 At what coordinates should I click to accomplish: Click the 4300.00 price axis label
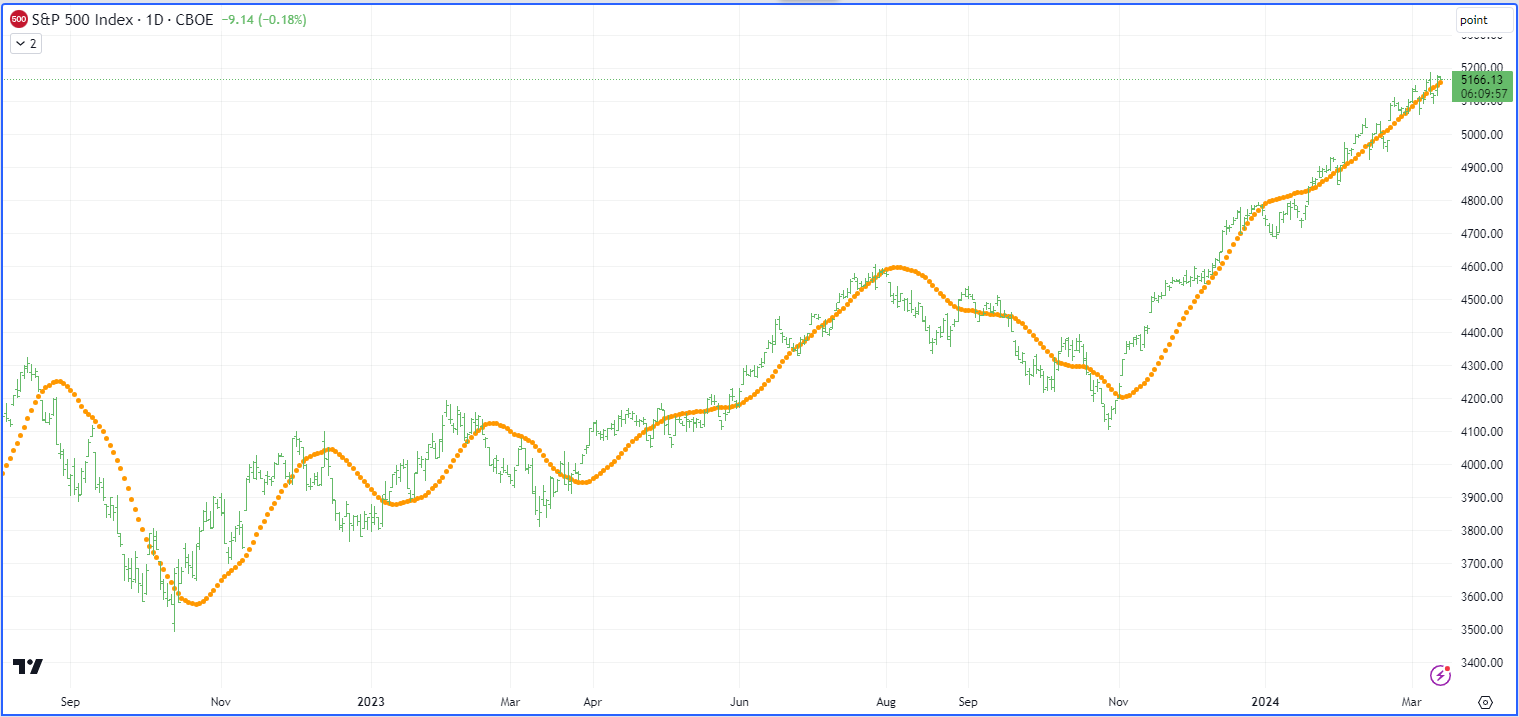(1483, 366)
